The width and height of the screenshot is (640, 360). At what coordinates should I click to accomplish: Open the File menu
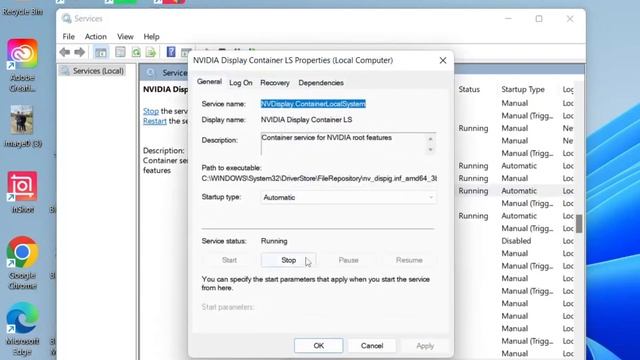[69, 36]
